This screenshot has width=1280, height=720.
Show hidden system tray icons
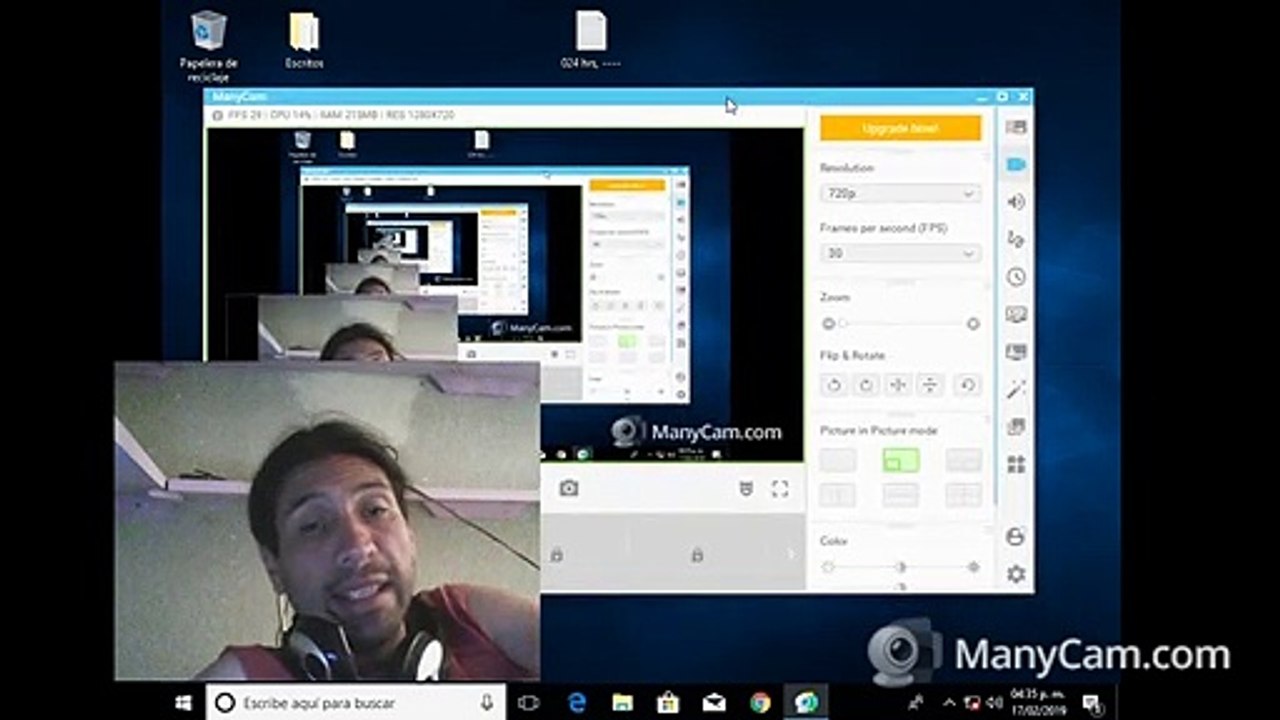pyautogui.click(x=949, y=703)
